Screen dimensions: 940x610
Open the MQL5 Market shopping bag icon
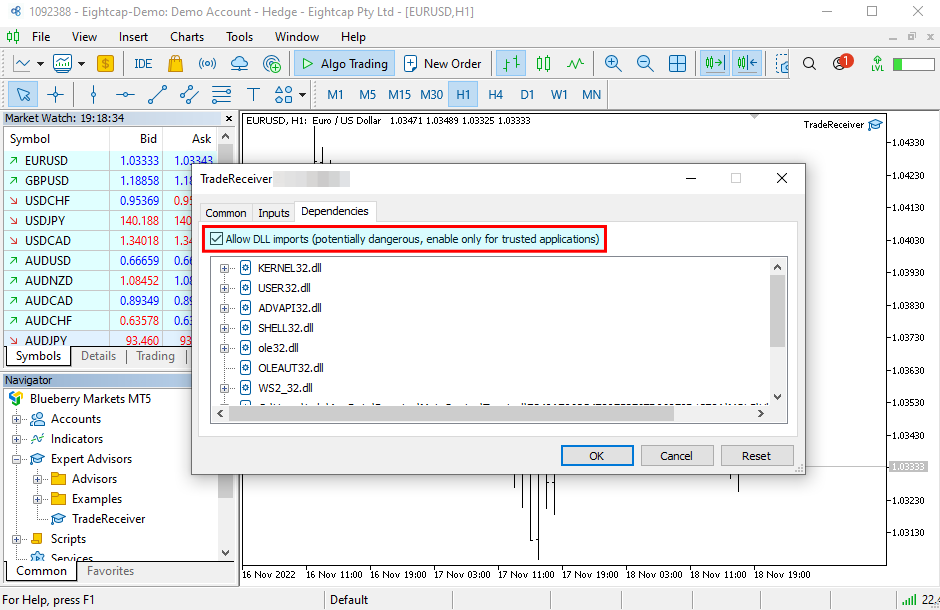[x=176, y=63]
